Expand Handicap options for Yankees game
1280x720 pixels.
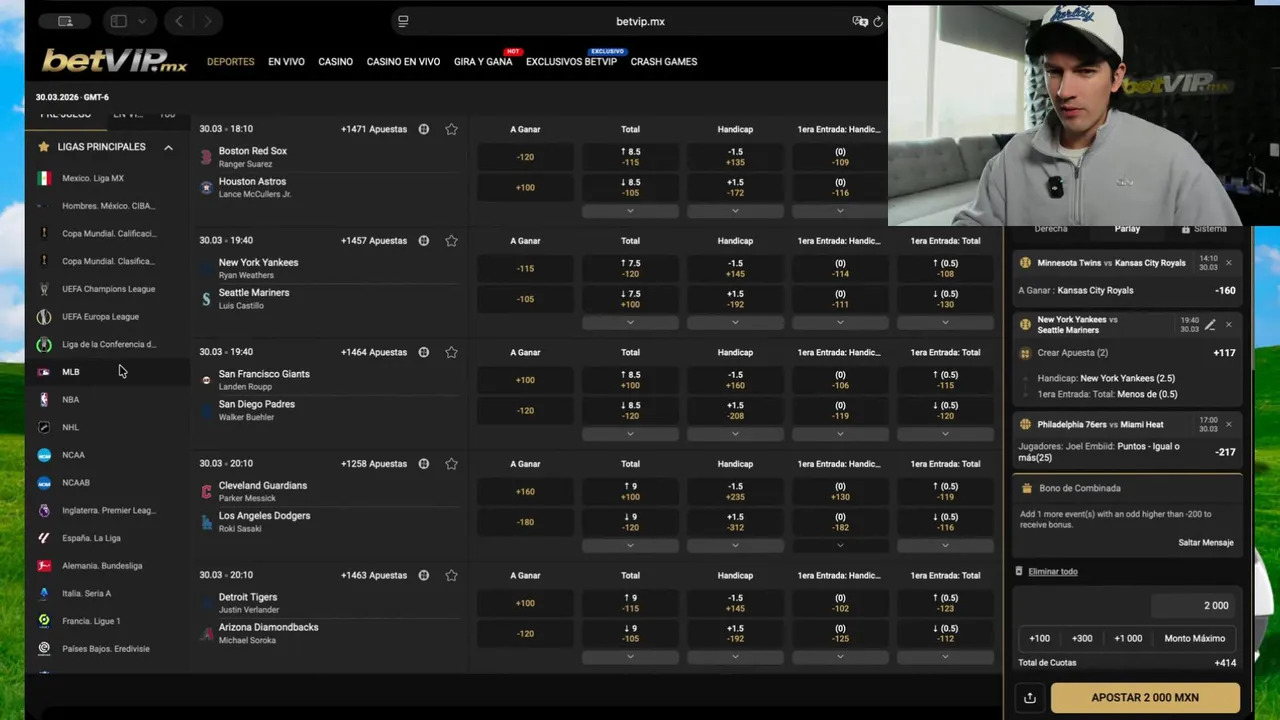735,322
